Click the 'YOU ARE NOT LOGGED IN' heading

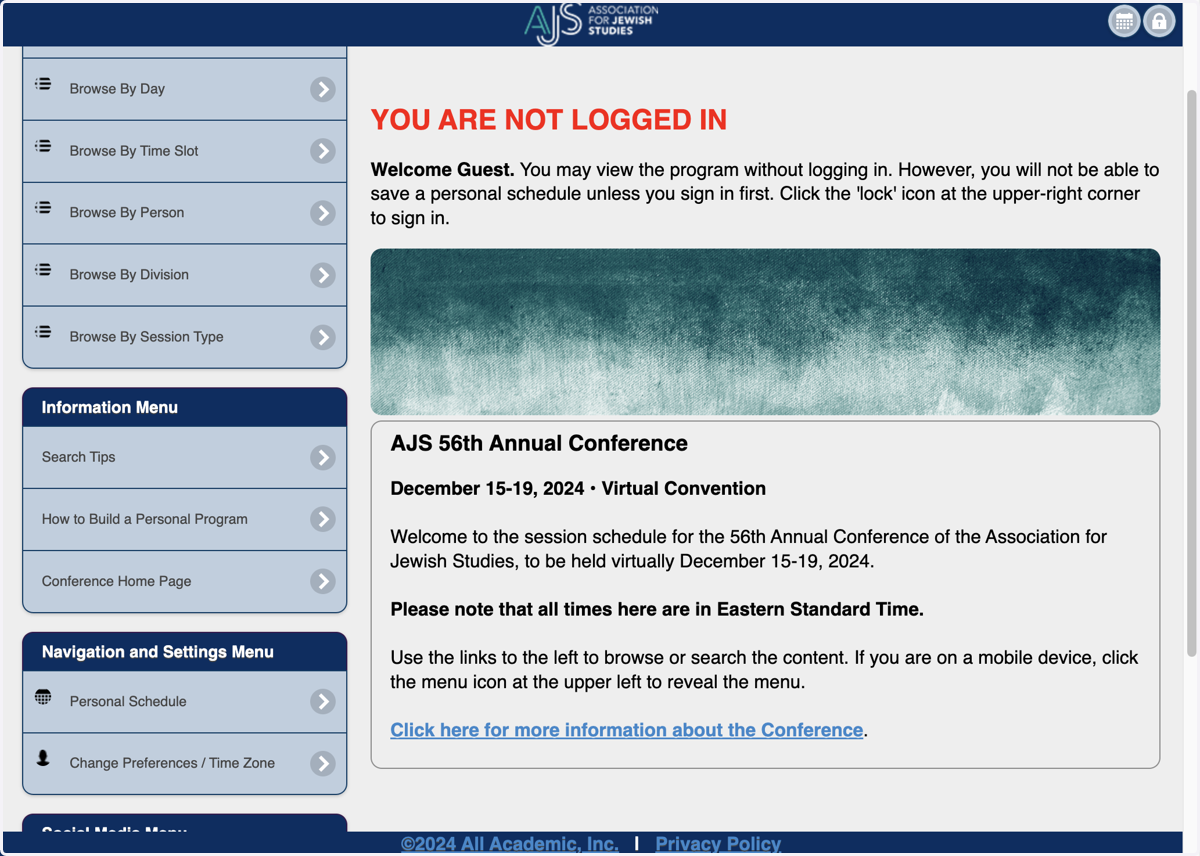[549, 120]
